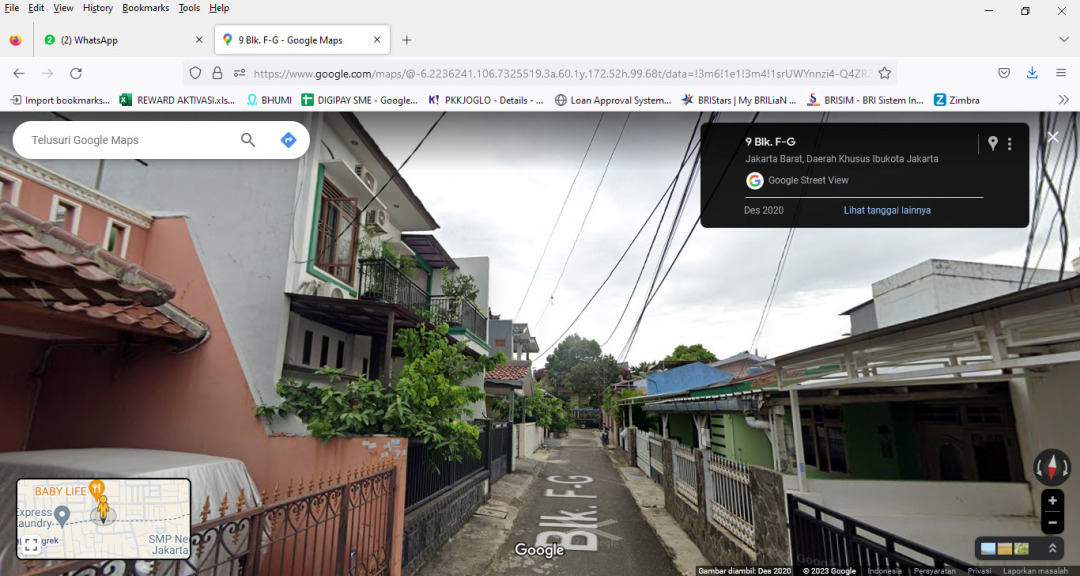Zoom in with the plus button

[1052, 501]
